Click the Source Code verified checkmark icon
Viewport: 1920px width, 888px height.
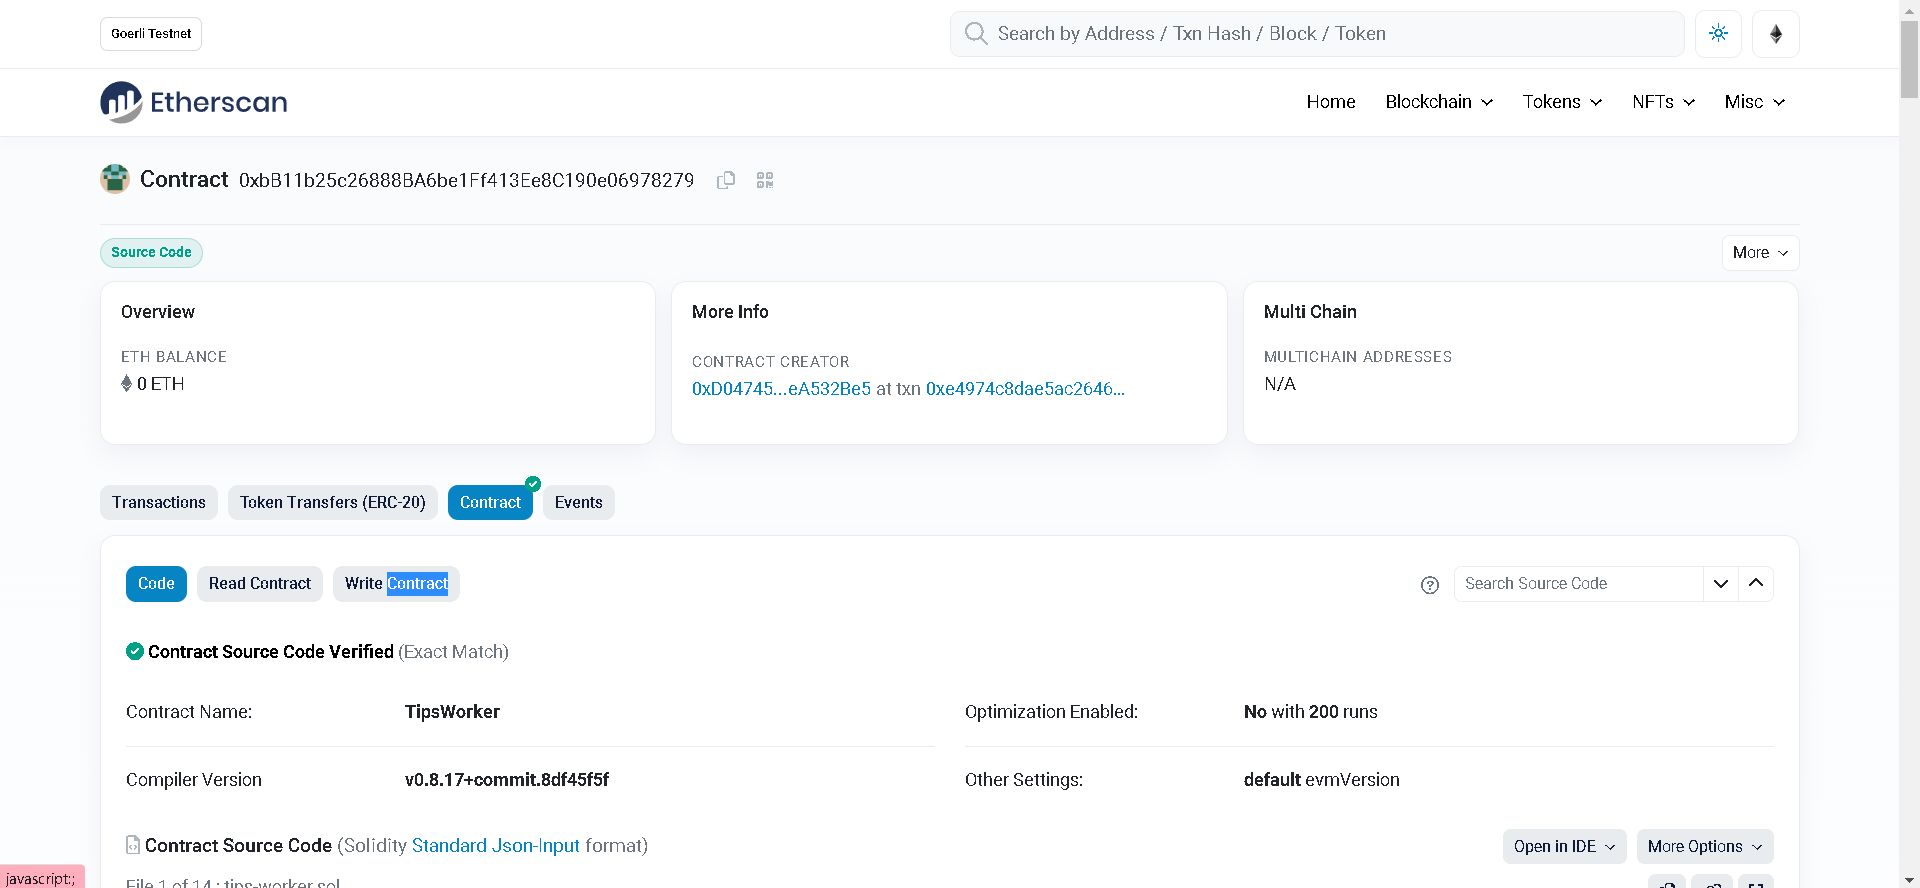tap(135, 651)
